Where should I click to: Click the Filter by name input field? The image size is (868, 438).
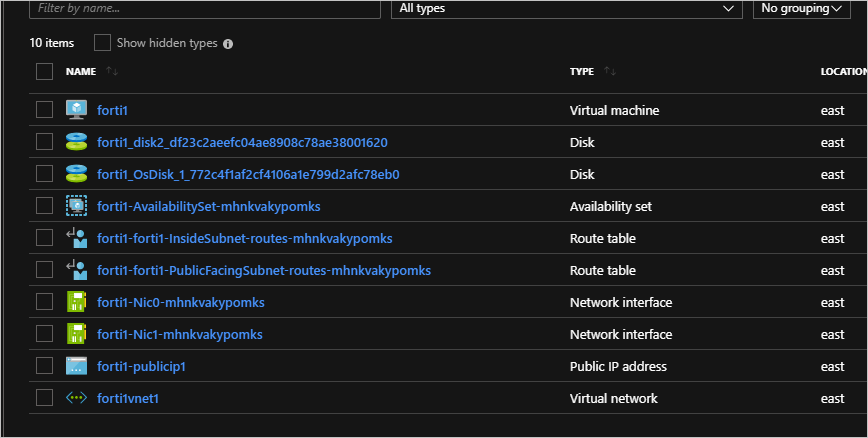click(205, 8)
